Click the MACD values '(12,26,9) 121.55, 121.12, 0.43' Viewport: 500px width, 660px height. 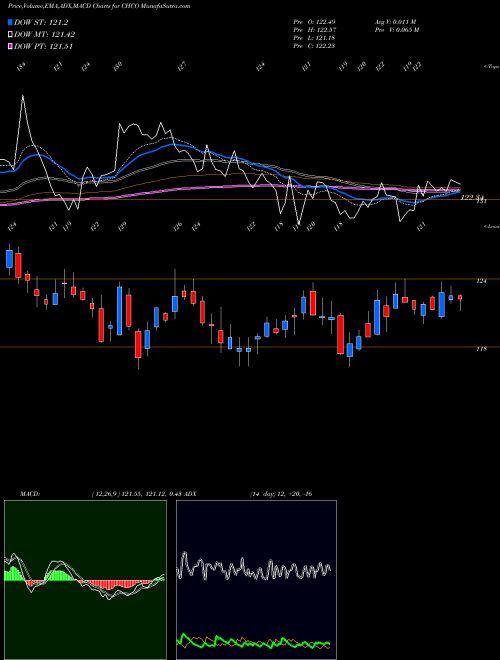coord(137,494)
